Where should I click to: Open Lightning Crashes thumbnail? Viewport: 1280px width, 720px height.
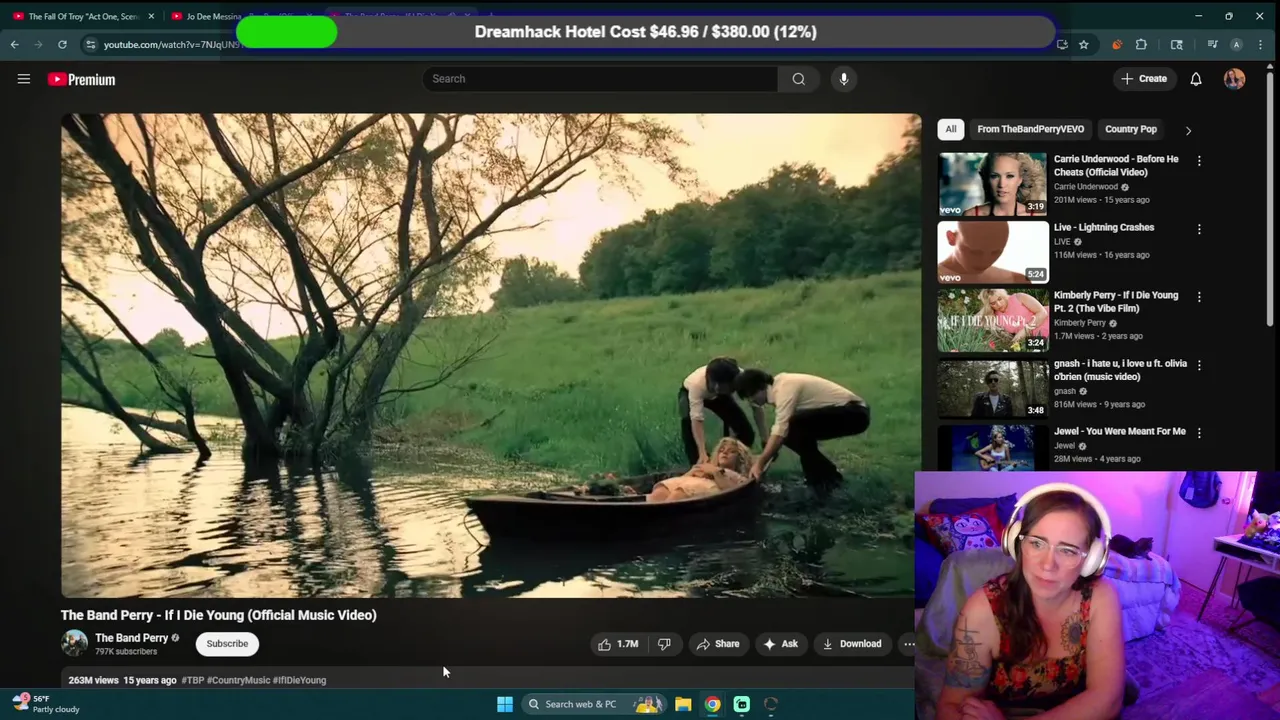coord(992,251)
